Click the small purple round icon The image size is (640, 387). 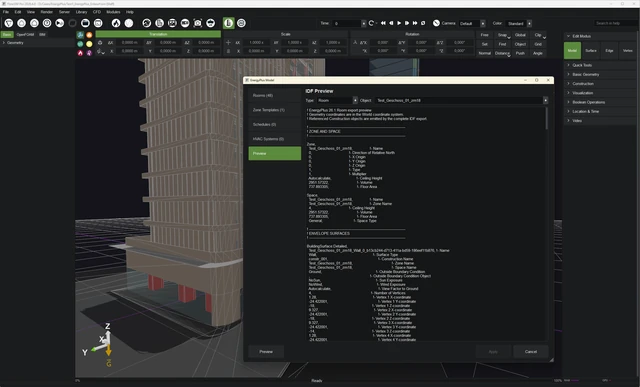89,53
